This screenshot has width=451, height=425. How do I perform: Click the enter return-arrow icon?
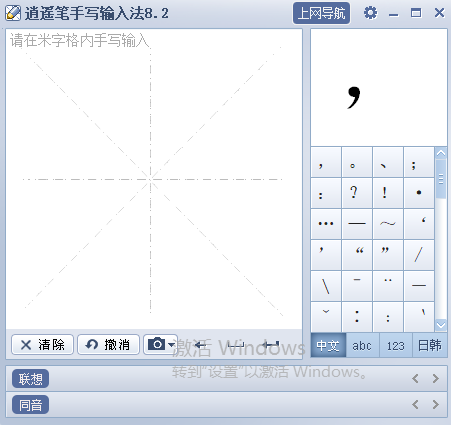[x=271, y=345]
